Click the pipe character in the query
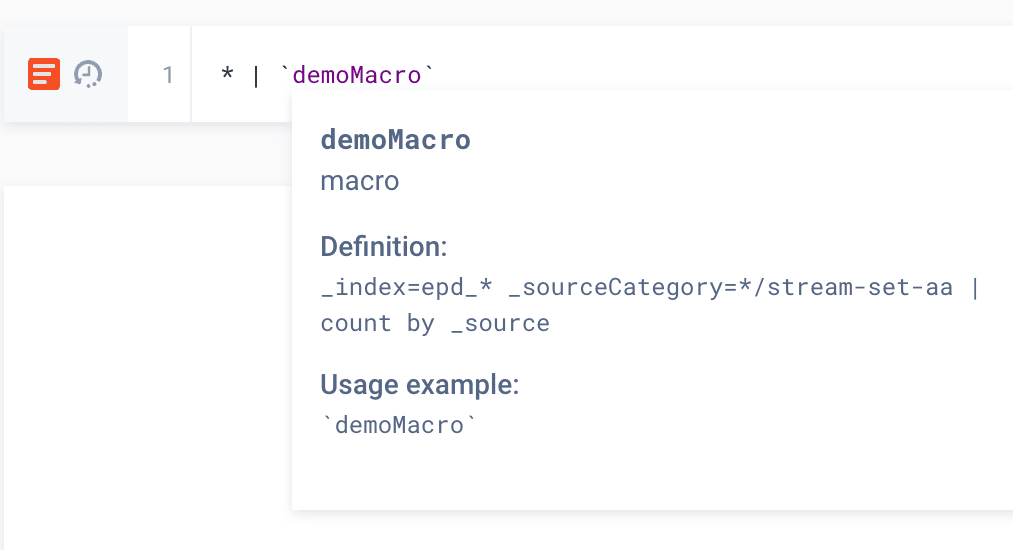Viewport: 1013px width, 550px height. (x=255, y=75)
